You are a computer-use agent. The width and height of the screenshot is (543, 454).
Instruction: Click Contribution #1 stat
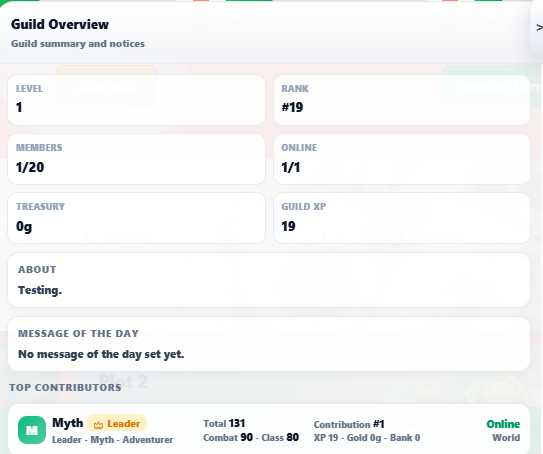pos(349,424)
